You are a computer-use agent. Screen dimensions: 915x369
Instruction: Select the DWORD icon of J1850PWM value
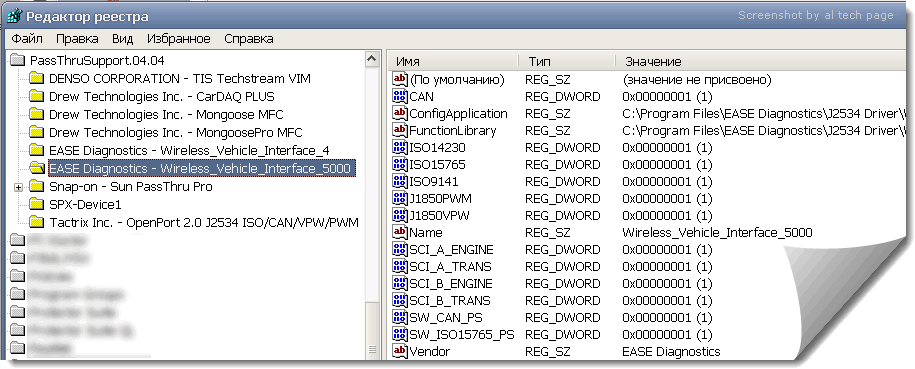[400, 199]
